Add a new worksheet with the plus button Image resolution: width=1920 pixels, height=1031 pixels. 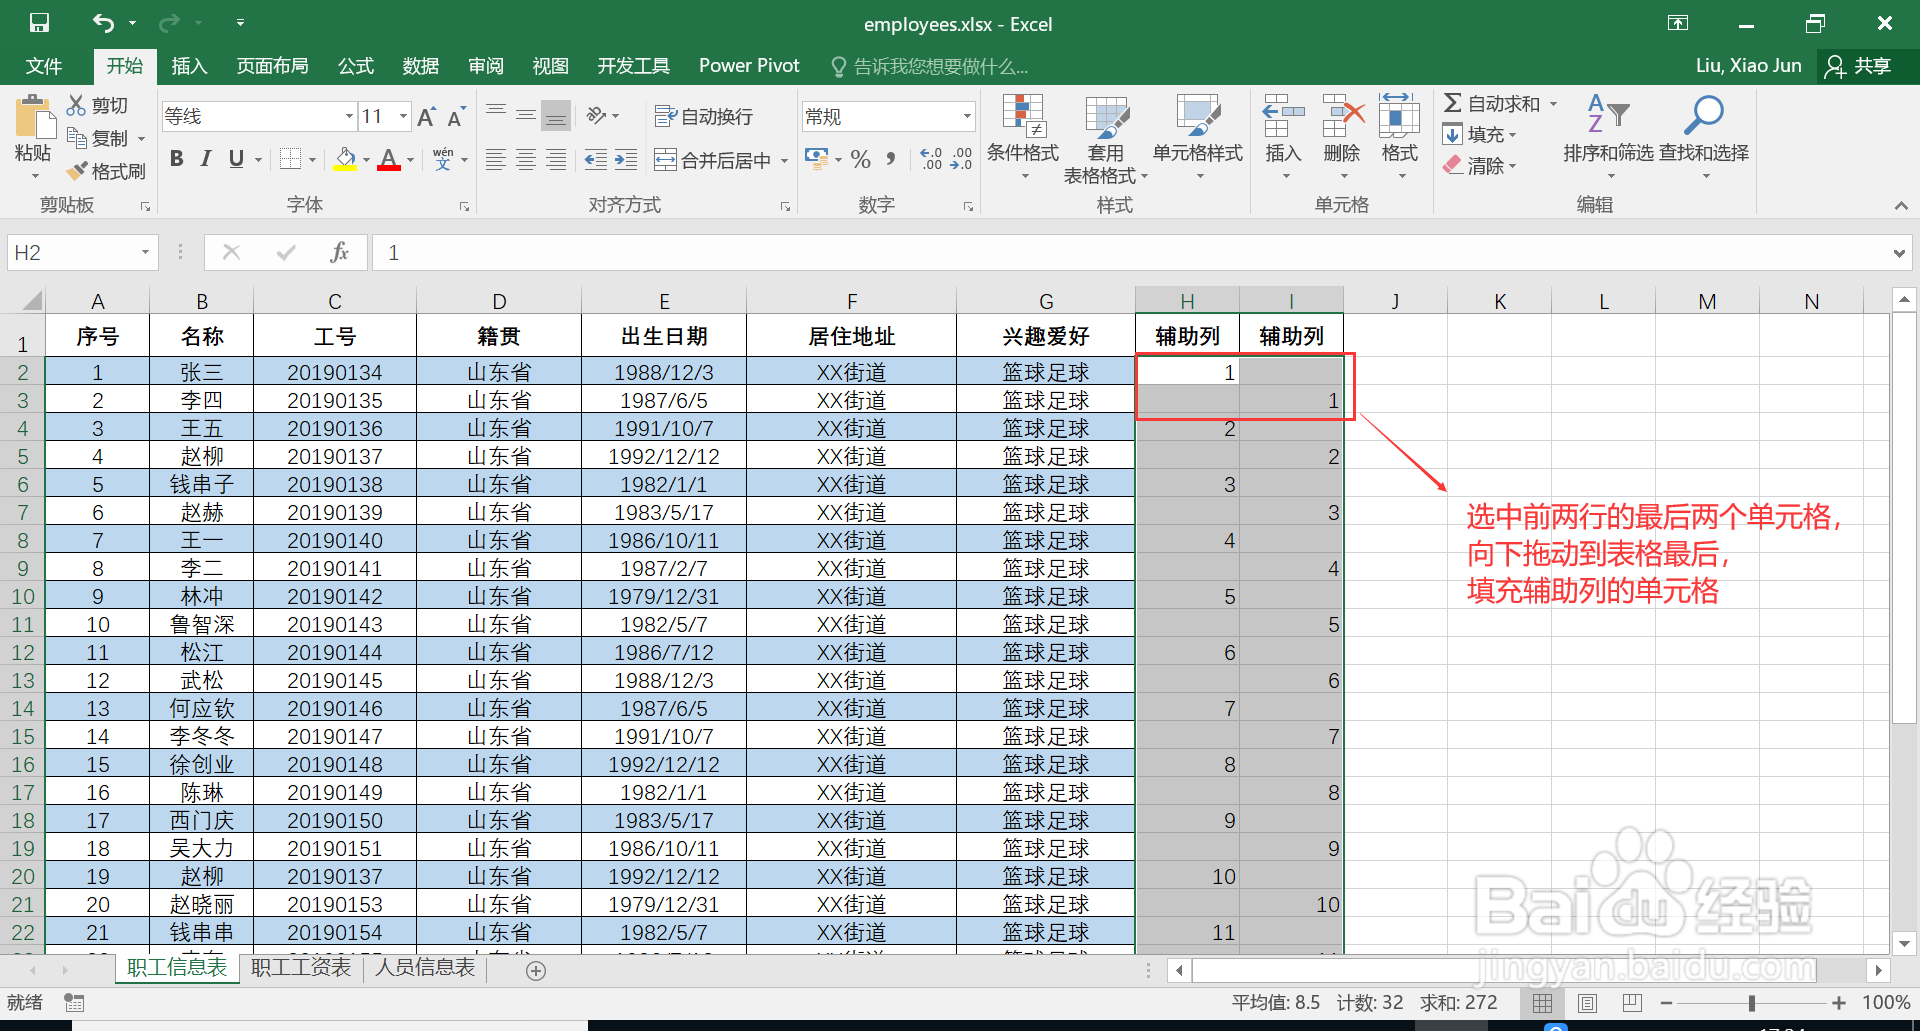click(537, 969)
